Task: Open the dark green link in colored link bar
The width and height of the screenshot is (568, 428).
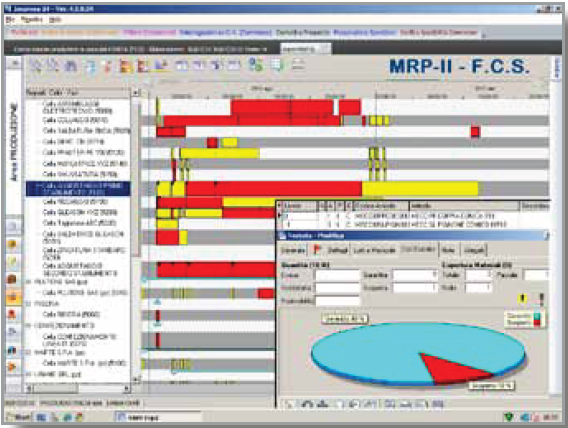Action: point(302,33)
